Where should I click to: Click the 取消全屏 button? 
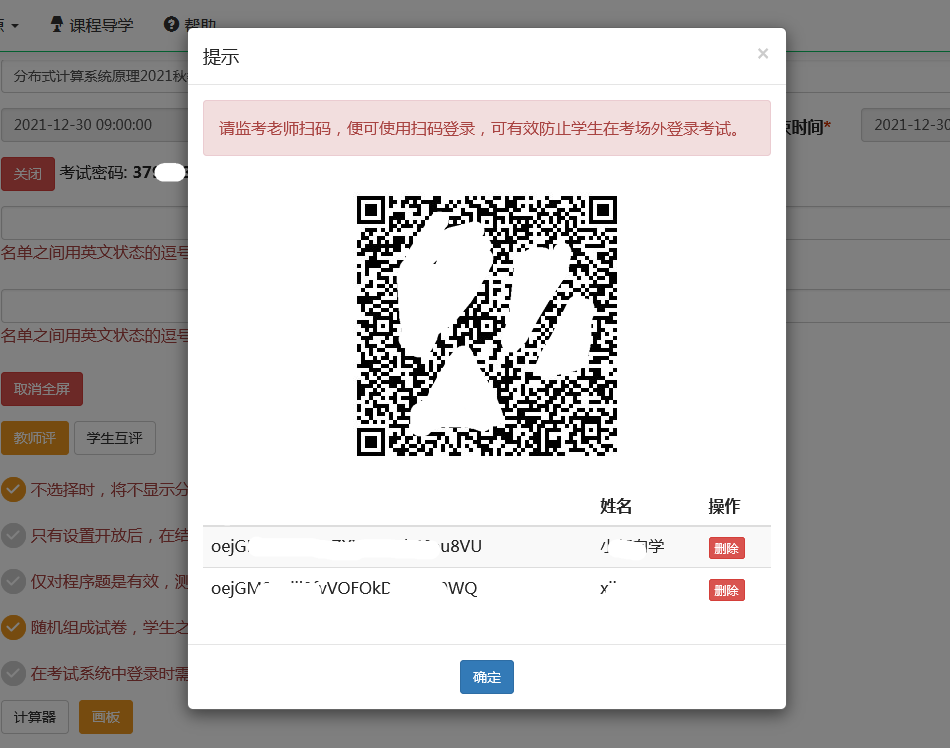[42, 389]
